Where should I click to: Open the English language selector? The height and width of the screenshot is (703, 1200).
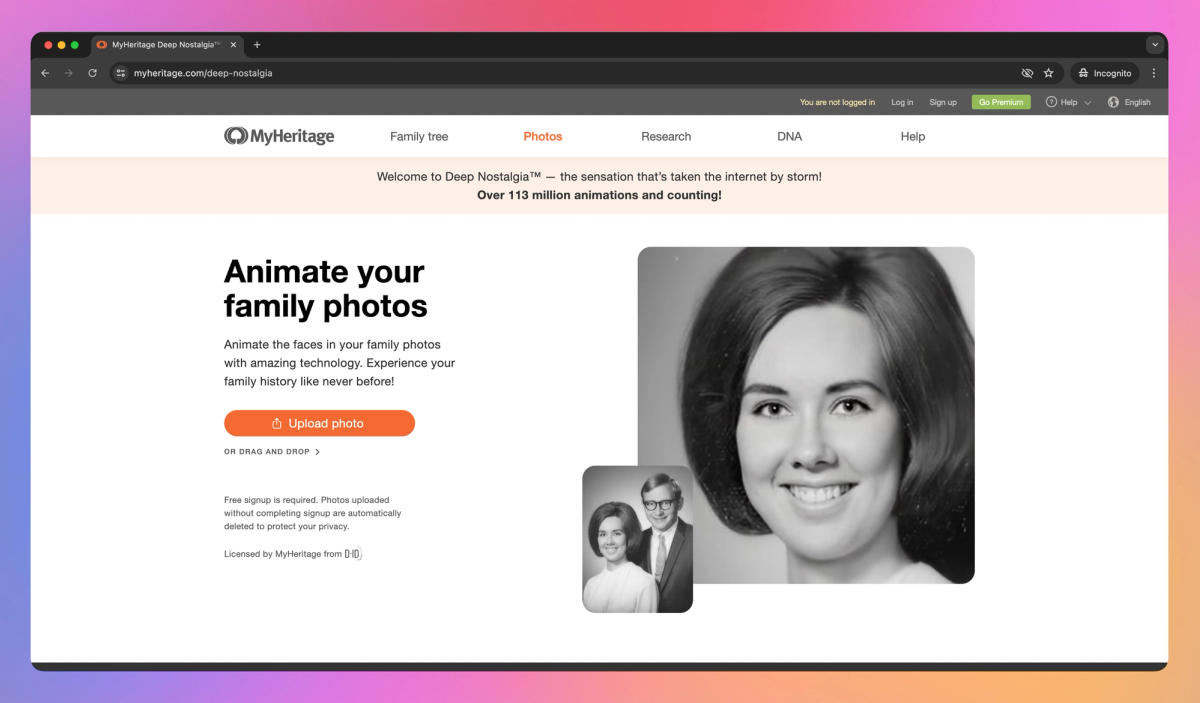pyautogui.click(x=1129, y=102)
